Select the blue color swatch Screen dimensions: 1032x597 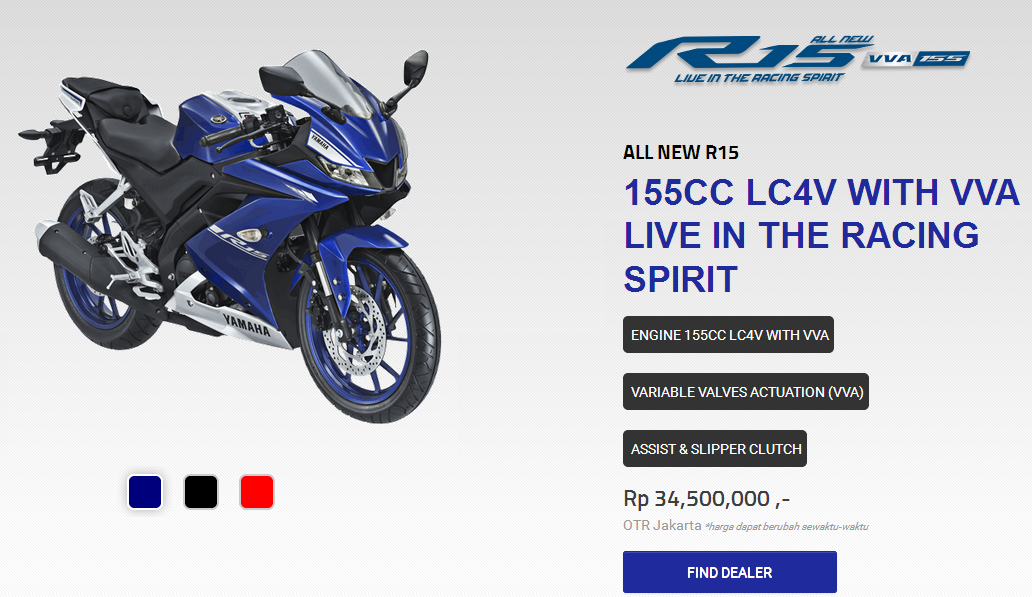pos(145,492)
